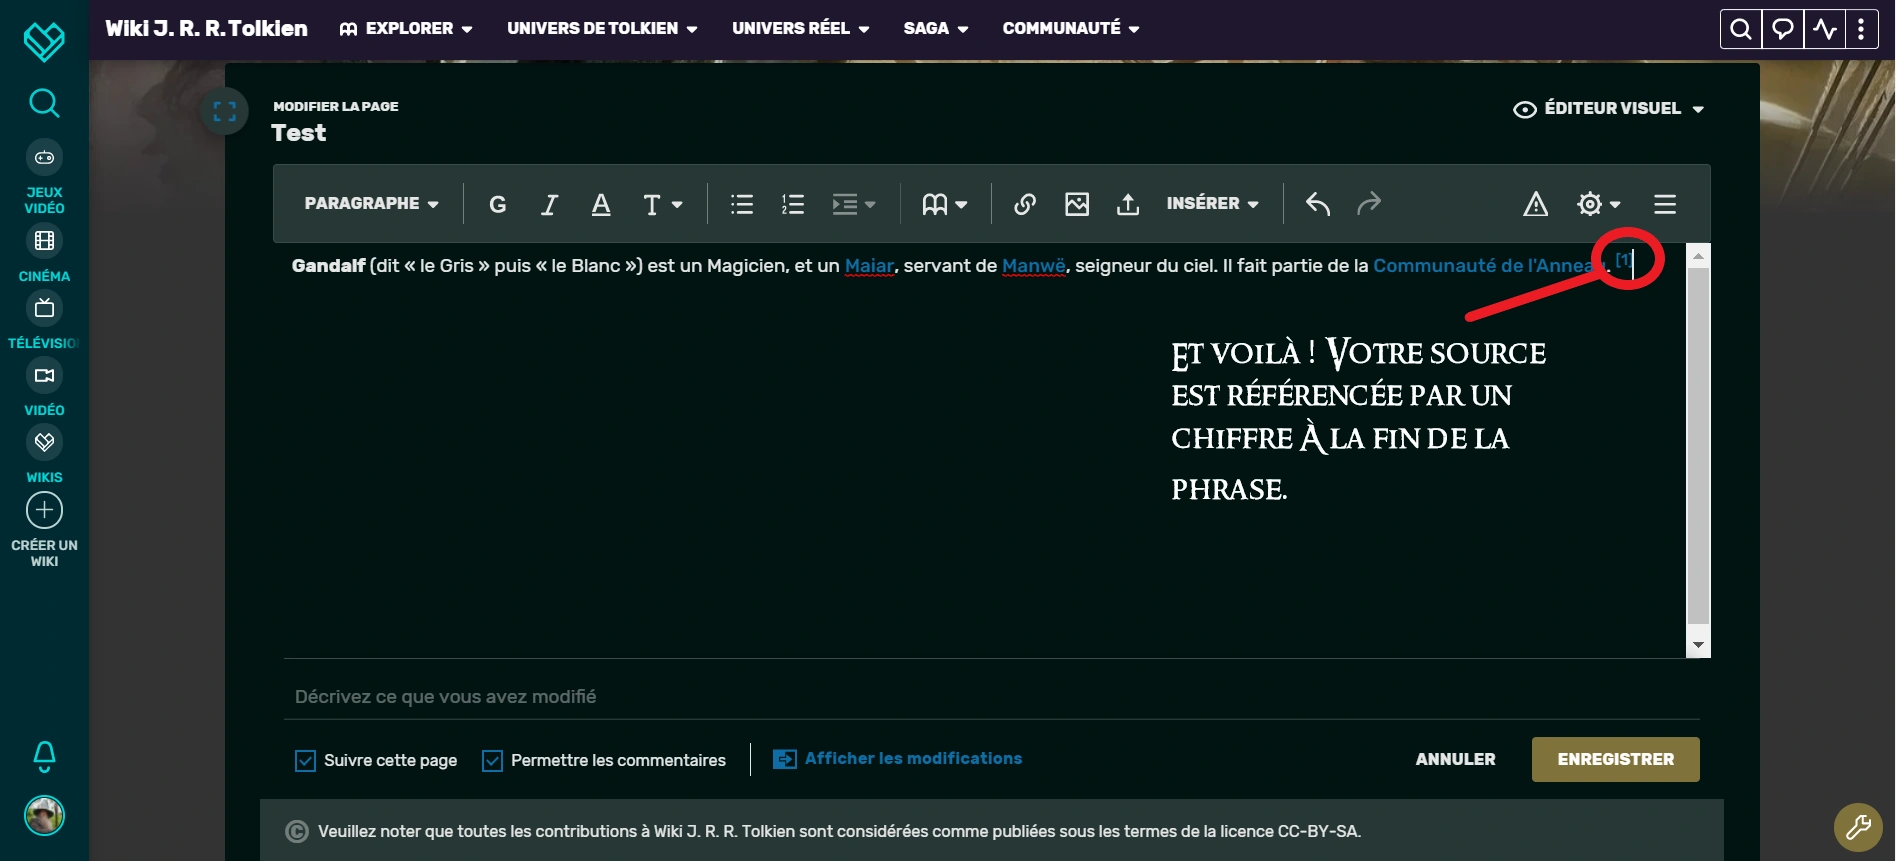Apply bold with the G button
This screenshot has height=861, width=1896.
(x=497, y=204)
